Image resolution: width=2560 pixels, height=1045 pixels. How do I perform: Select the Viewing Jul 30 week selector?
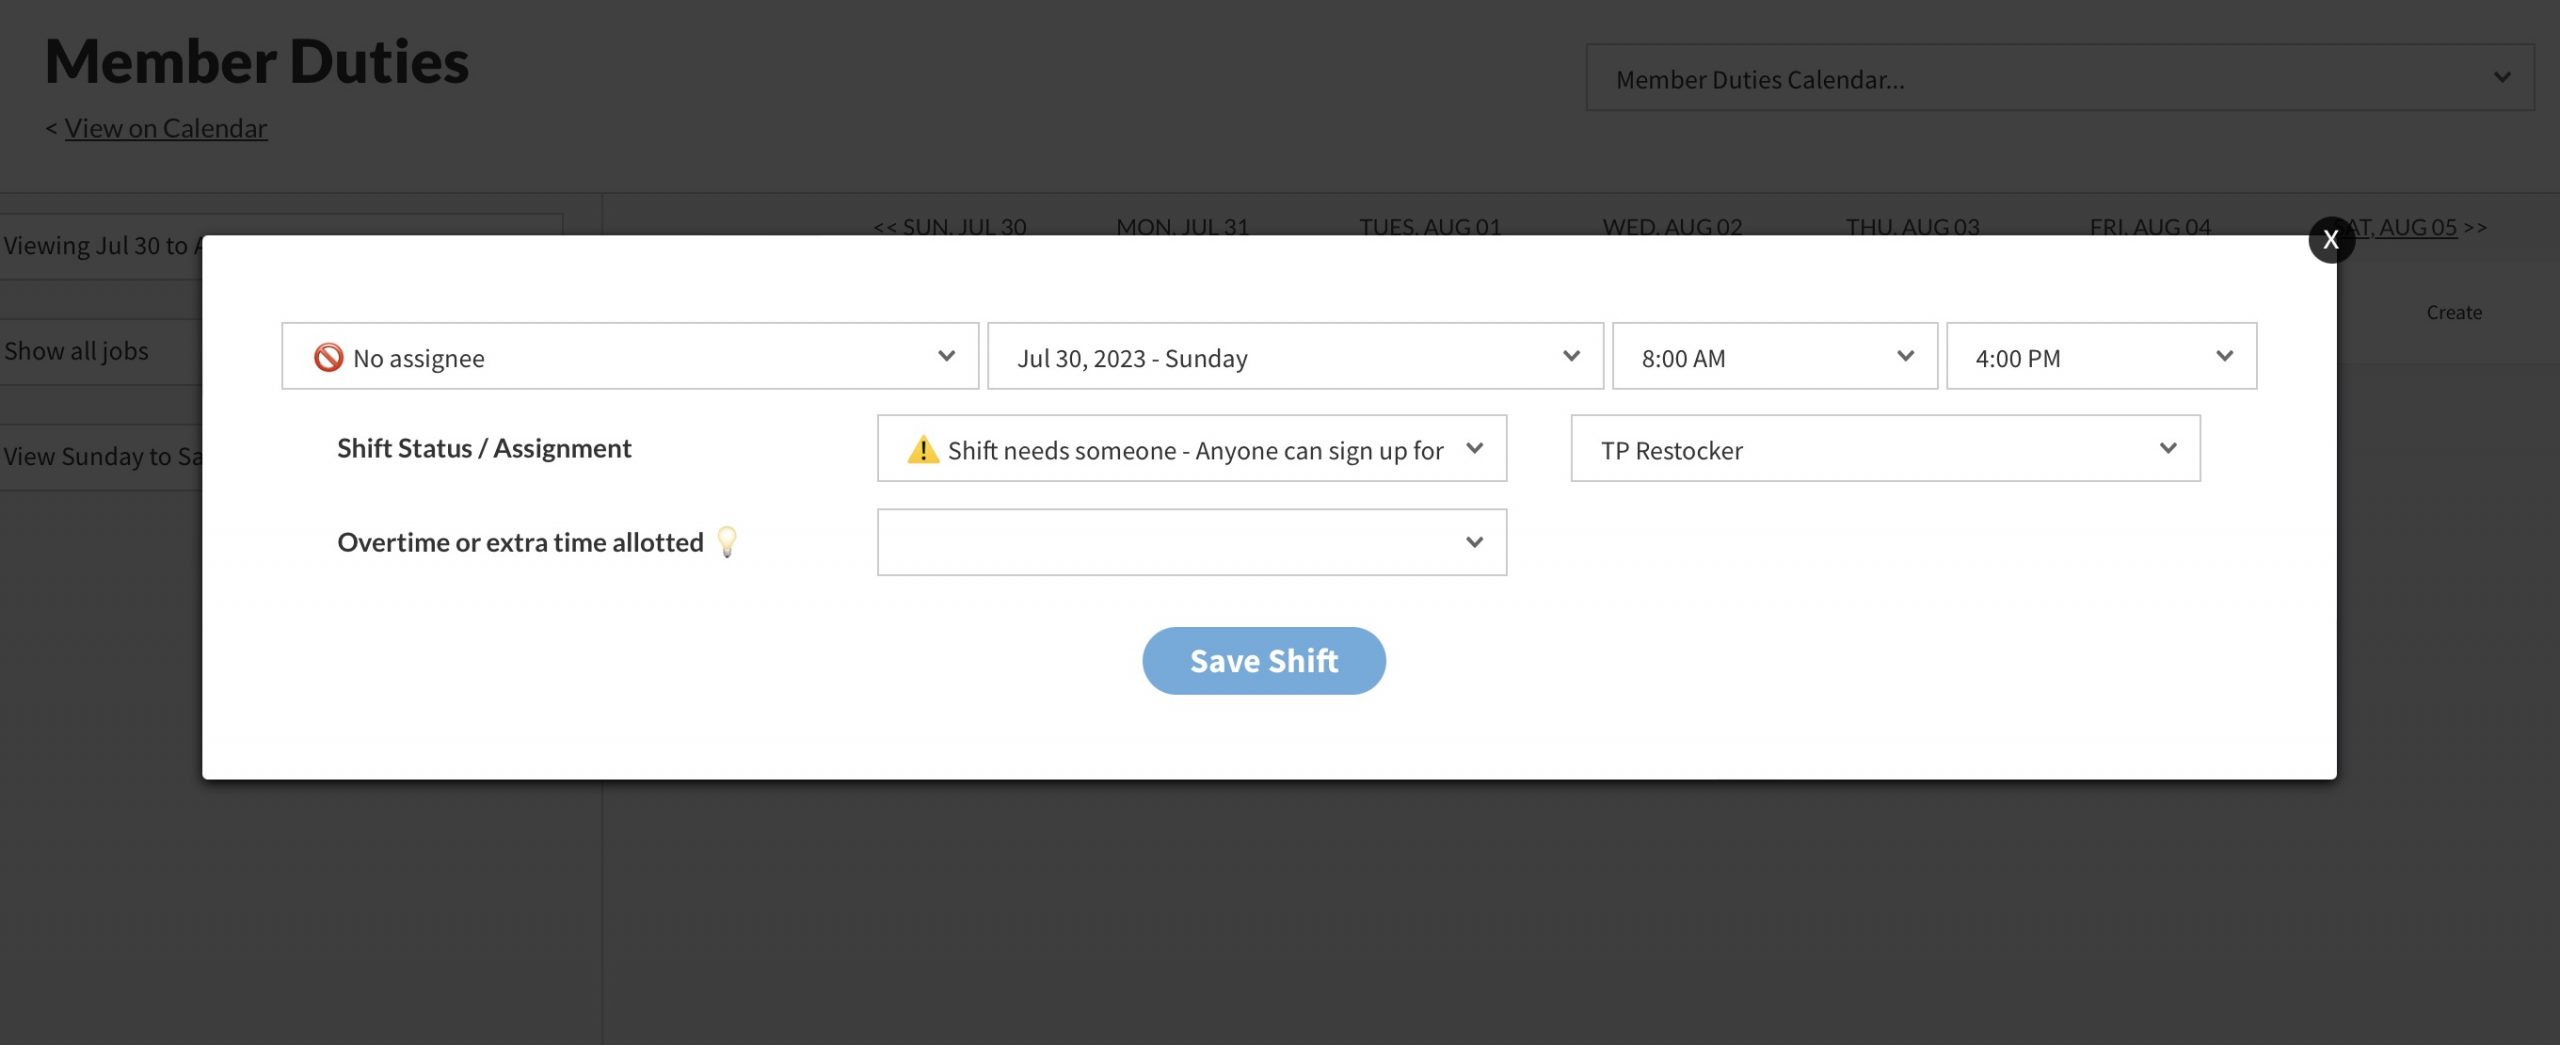[x=100, y=246]
